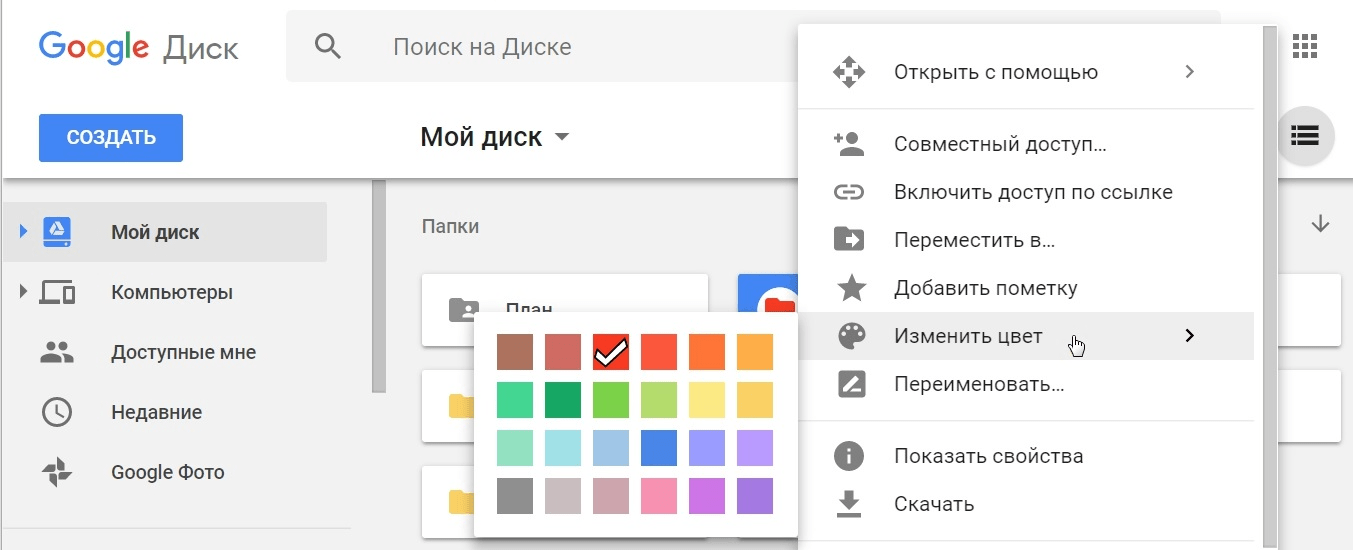Click the sidebar's vertical scrollbar
Screen dimensions: 1353x550
pyautogui.click(x=378, y=286)
